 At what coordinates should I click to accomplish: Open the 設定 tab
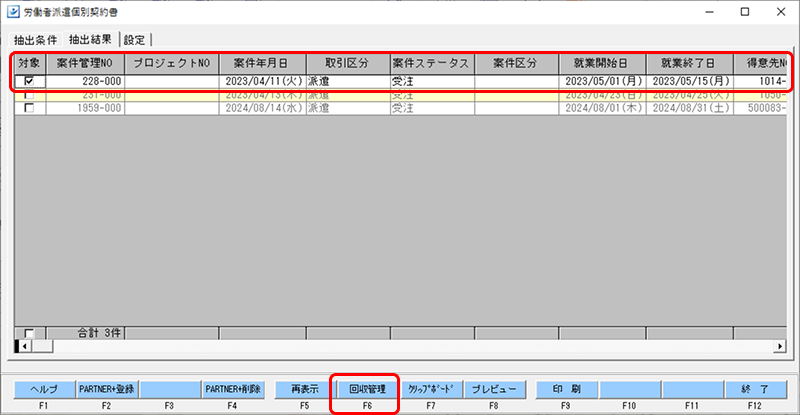135,40
